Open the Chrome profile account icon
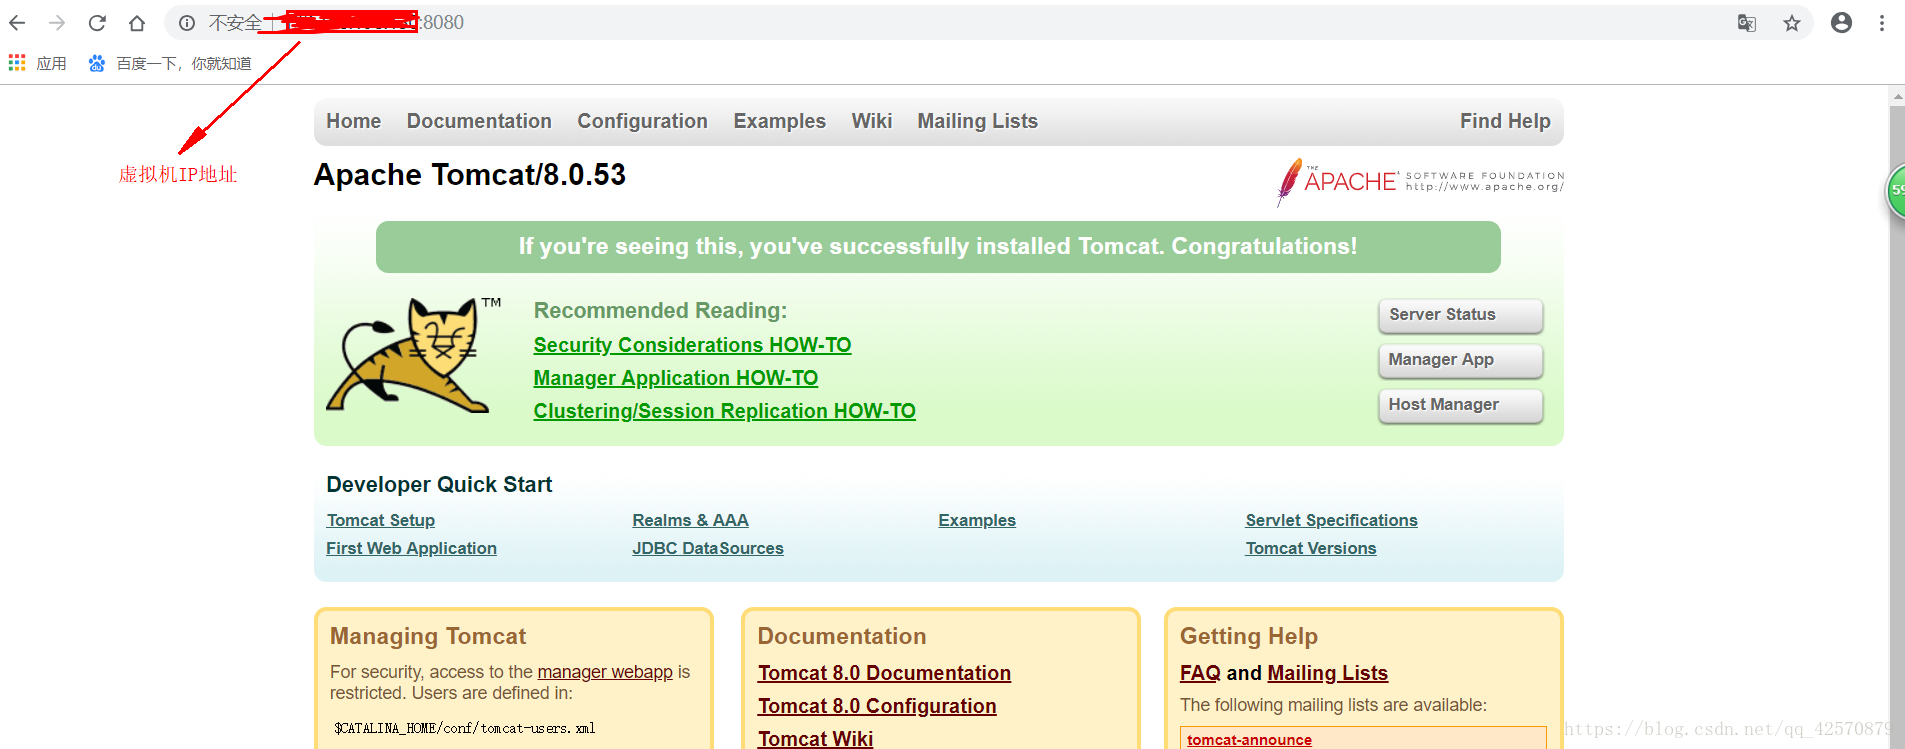The height and width of the screenshot is (749, 1905). pos(1841,23)
